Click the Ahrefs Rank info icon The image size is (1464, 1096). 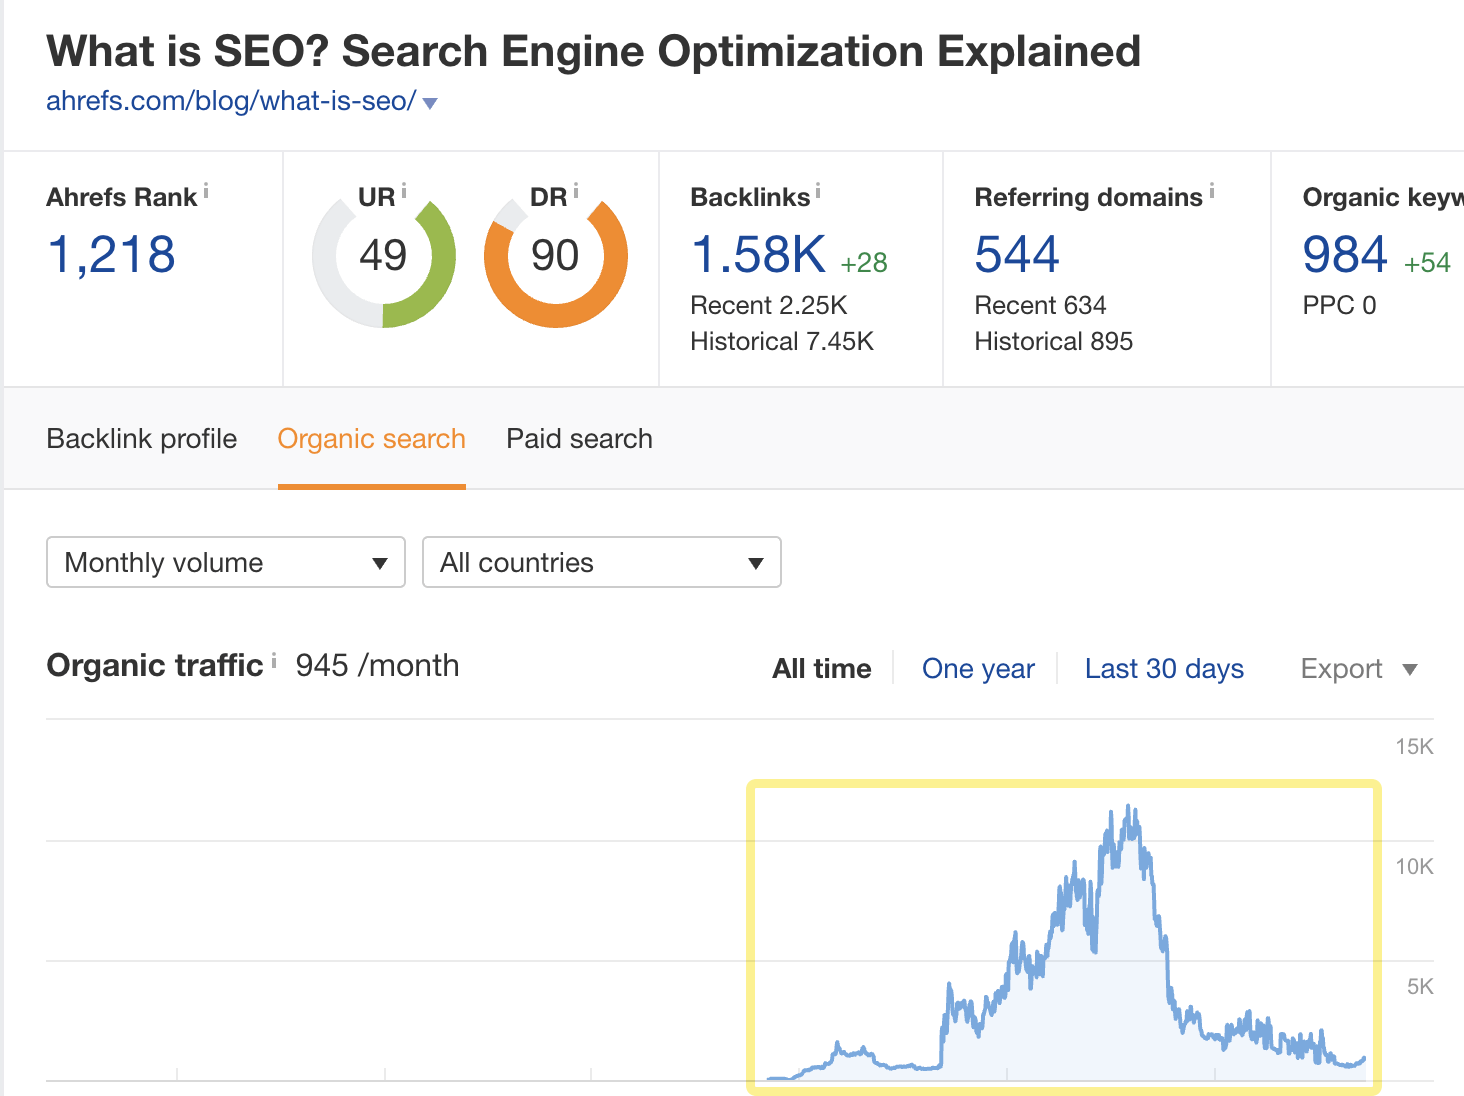tap(206, 190)
